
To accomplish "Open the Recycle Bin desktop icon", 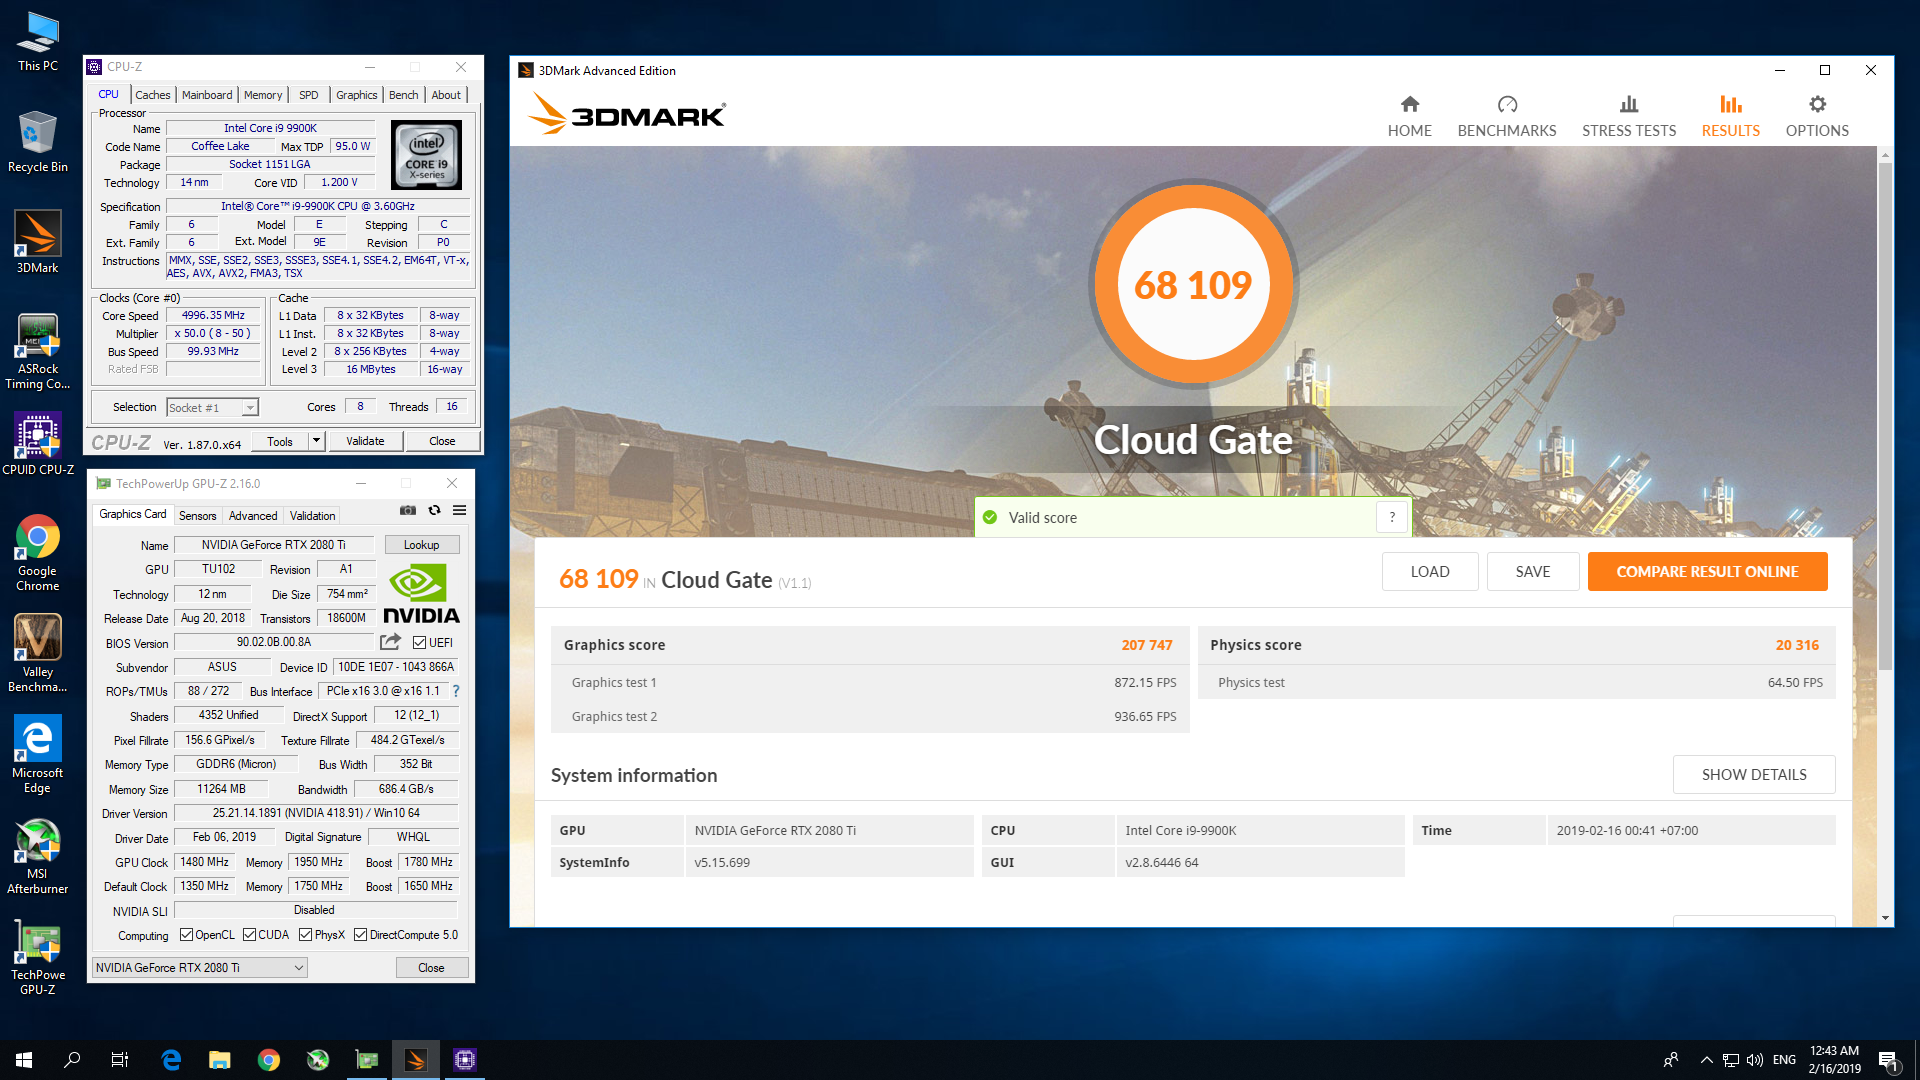I will (38, 143).
